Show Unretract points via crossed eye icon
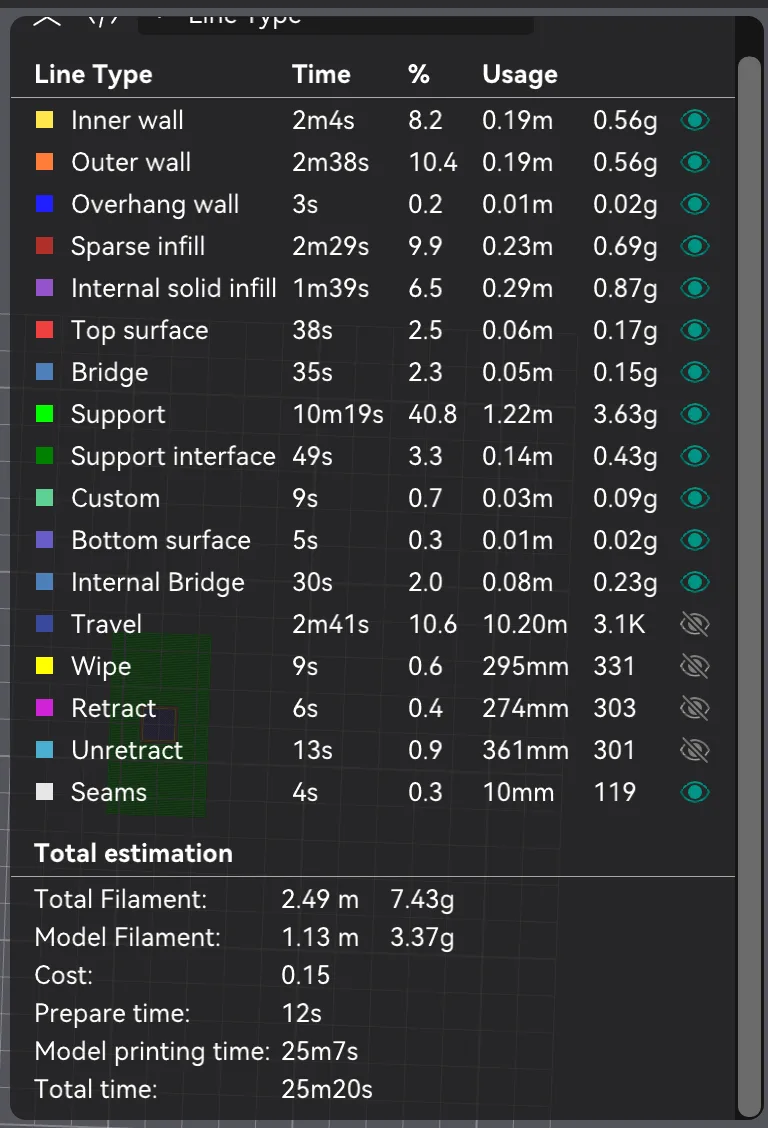Viewport: 768px width, 1128px height. (695, 750)
